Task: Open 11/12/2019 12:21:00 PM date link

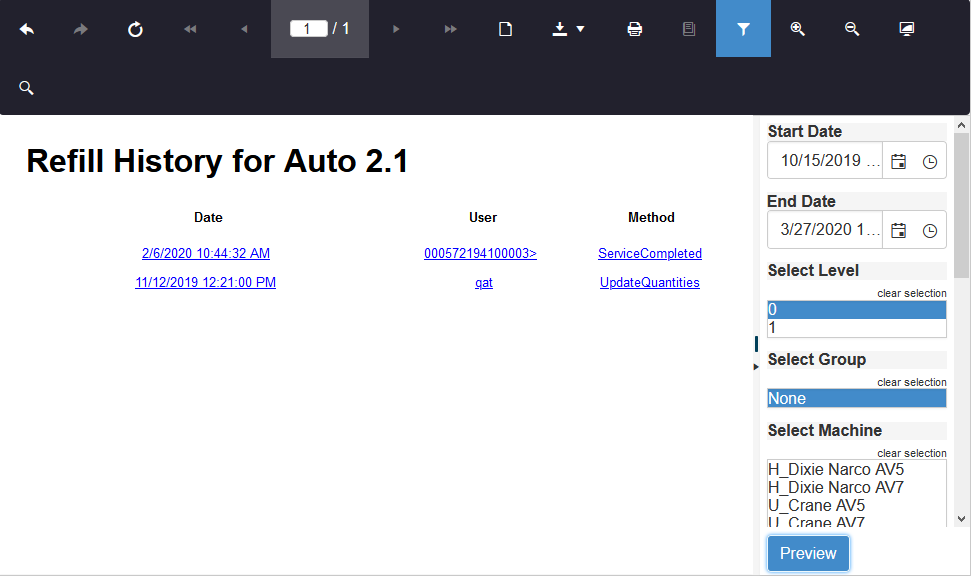Action: coord(206,282)
